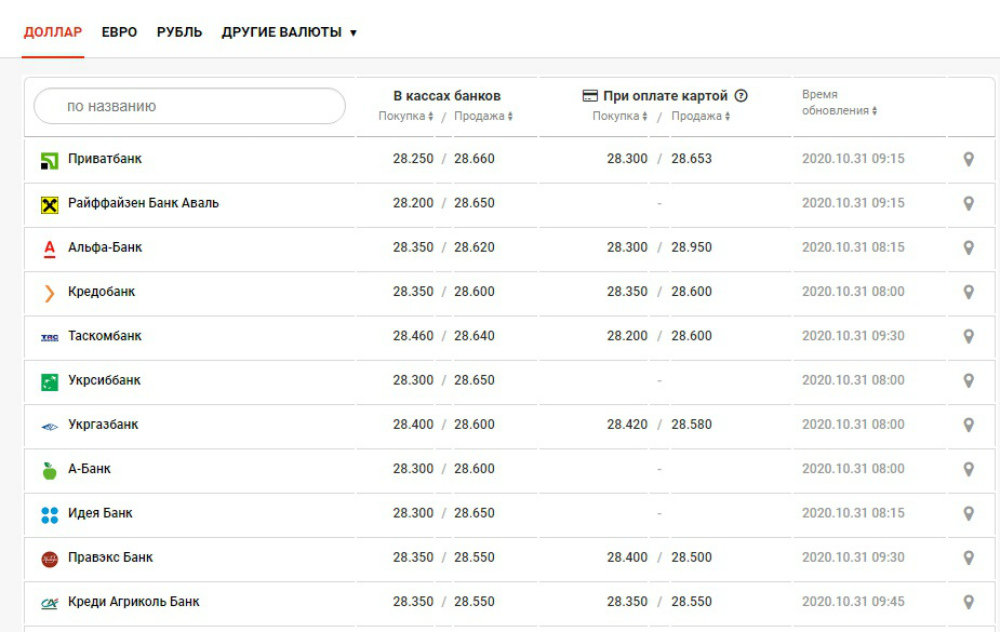Sort by Продажа under При оплате картой
The image size is (1000, 632).
pyautogui.click(x=700, y=116)
